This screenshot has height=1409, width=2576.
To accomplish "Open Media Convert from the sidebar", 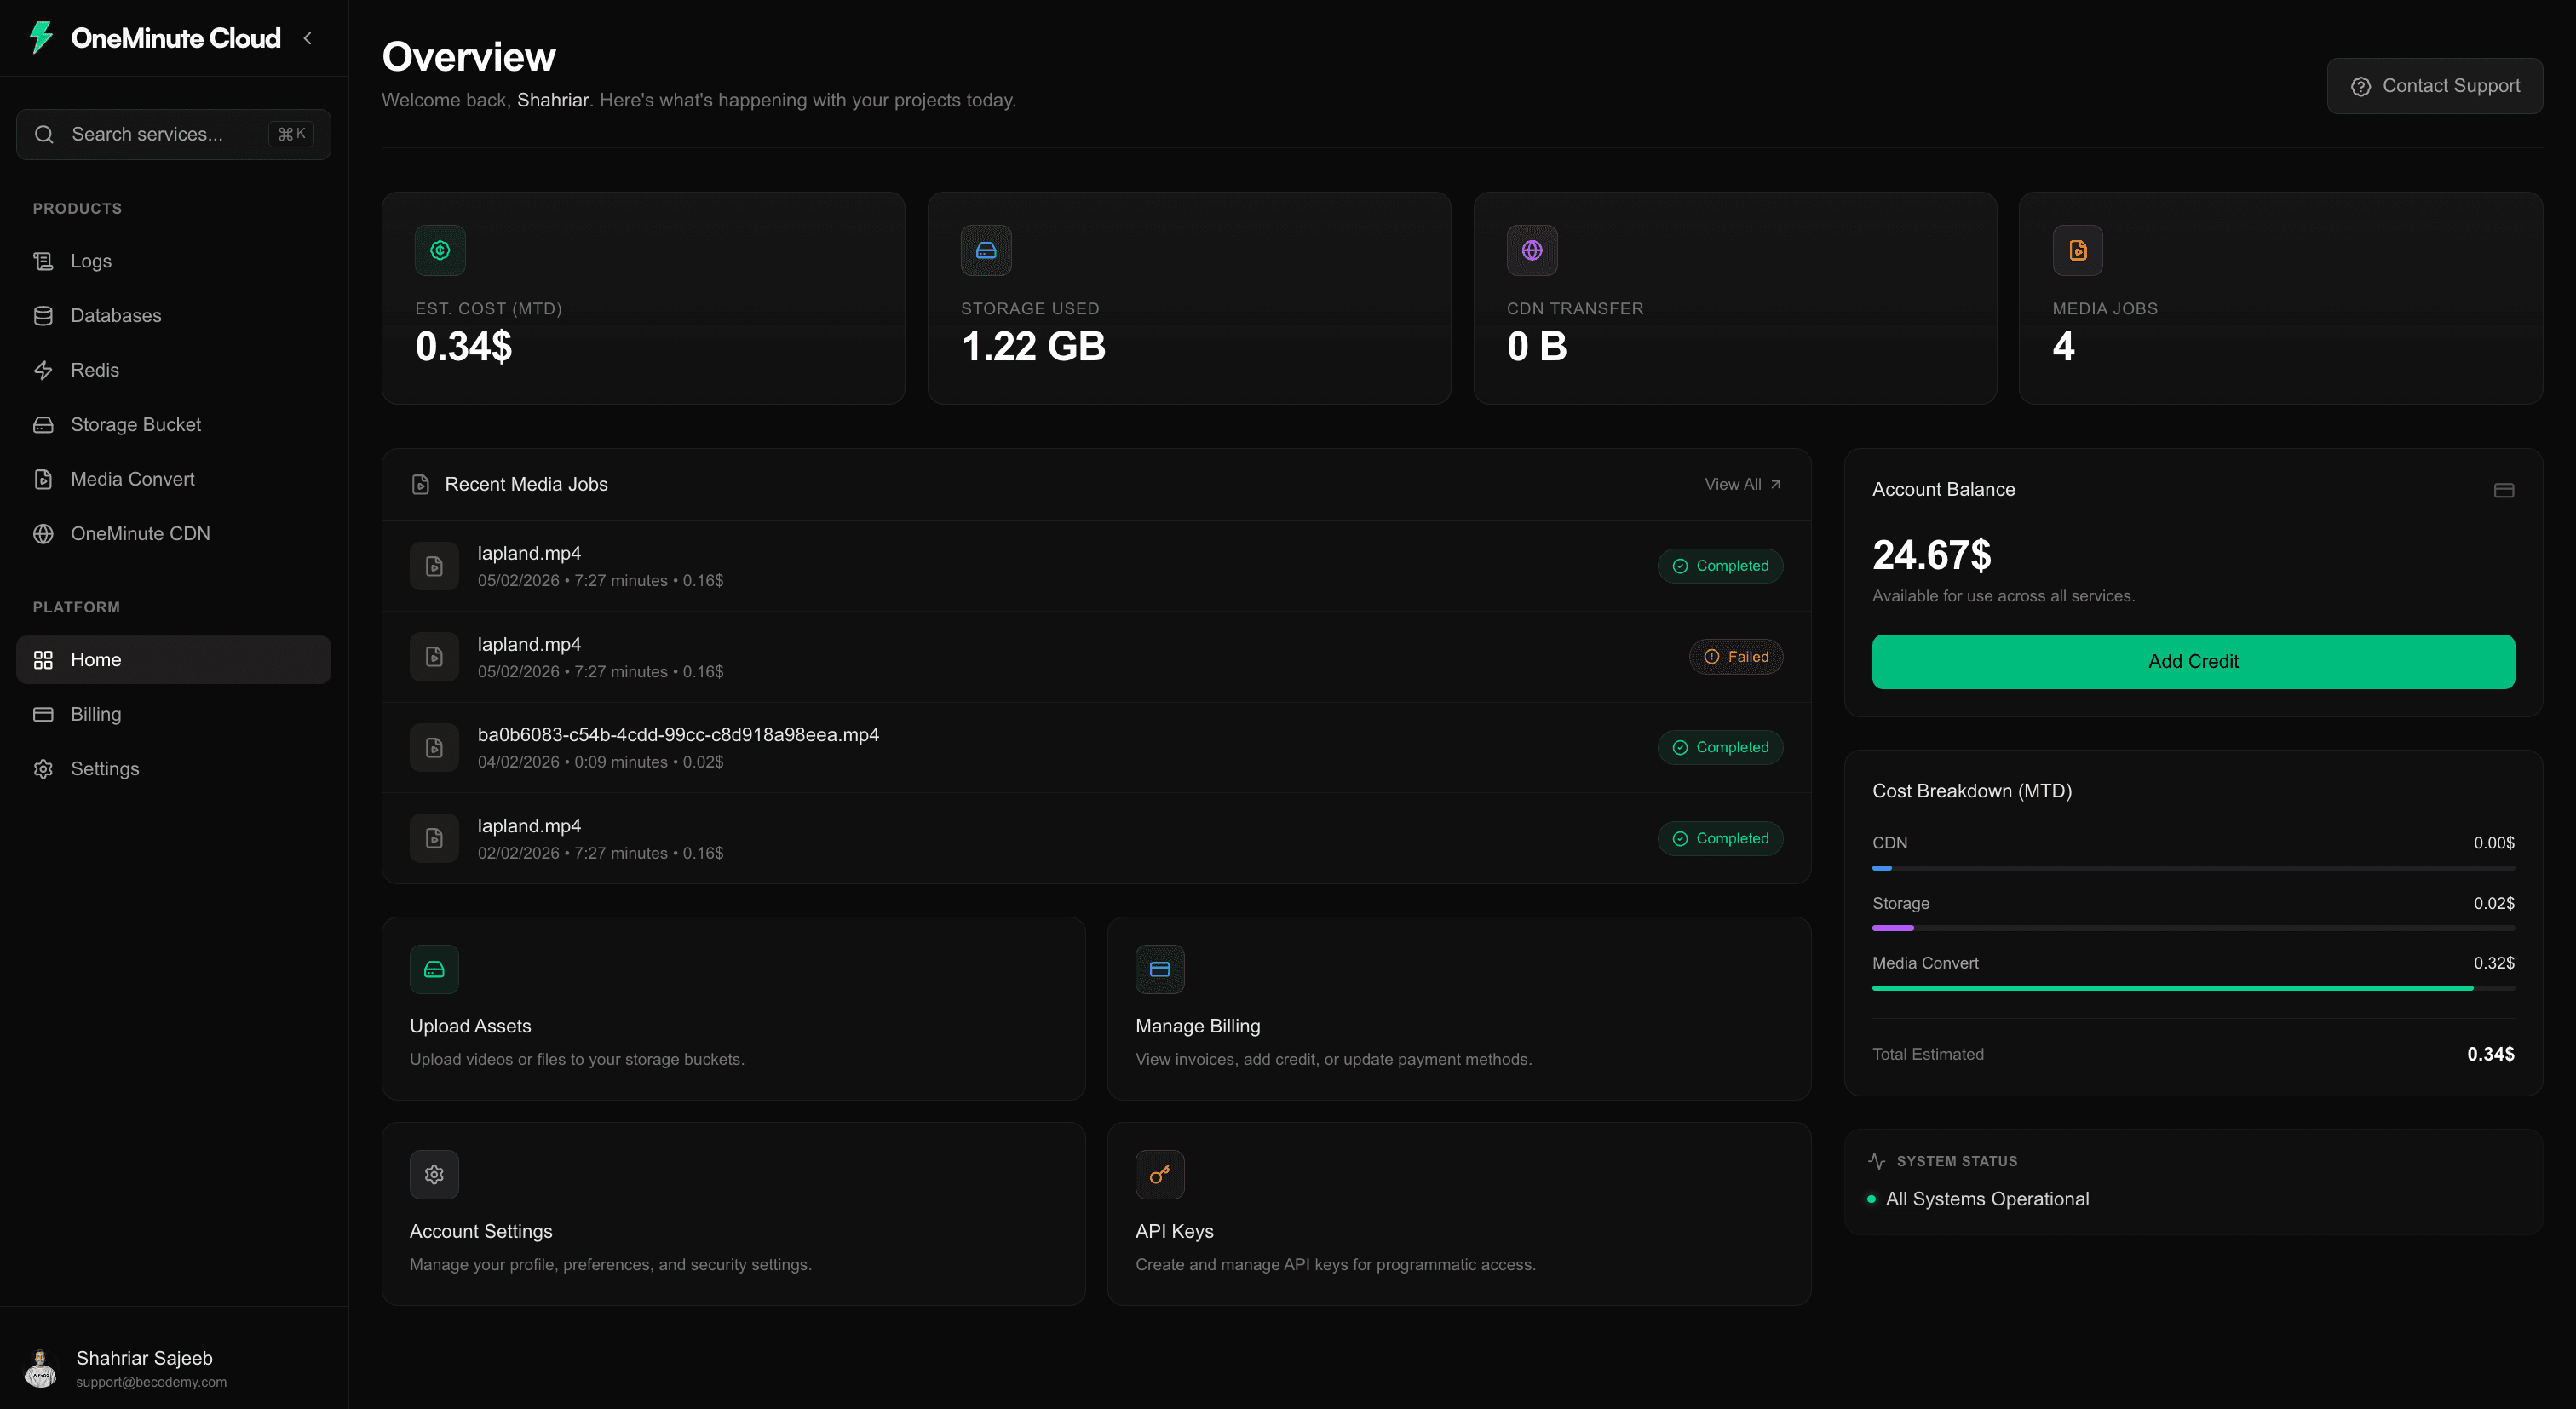I will tap(132, 478).
